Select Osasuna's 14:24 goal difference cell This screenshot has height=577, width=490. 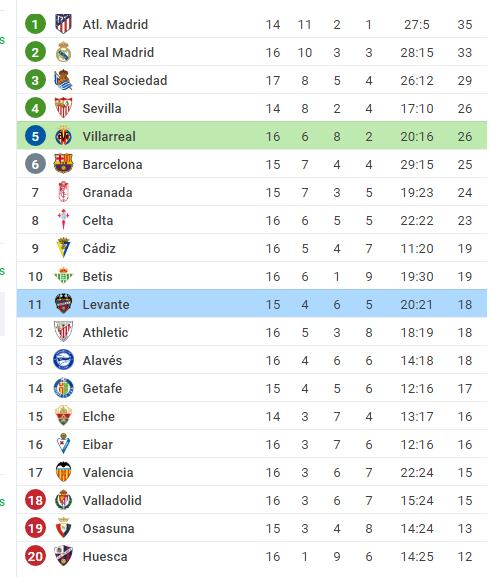tap(417, 528)
